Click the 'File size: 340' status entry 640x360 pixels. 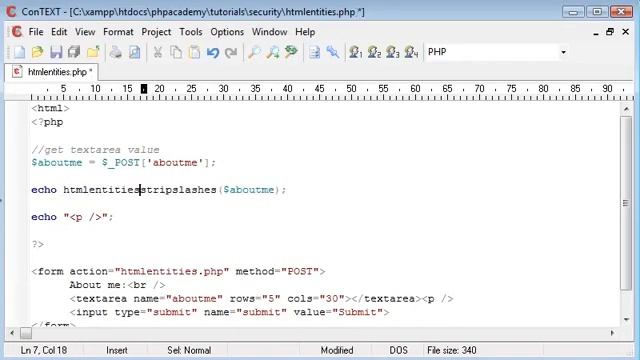coord(451,350)
